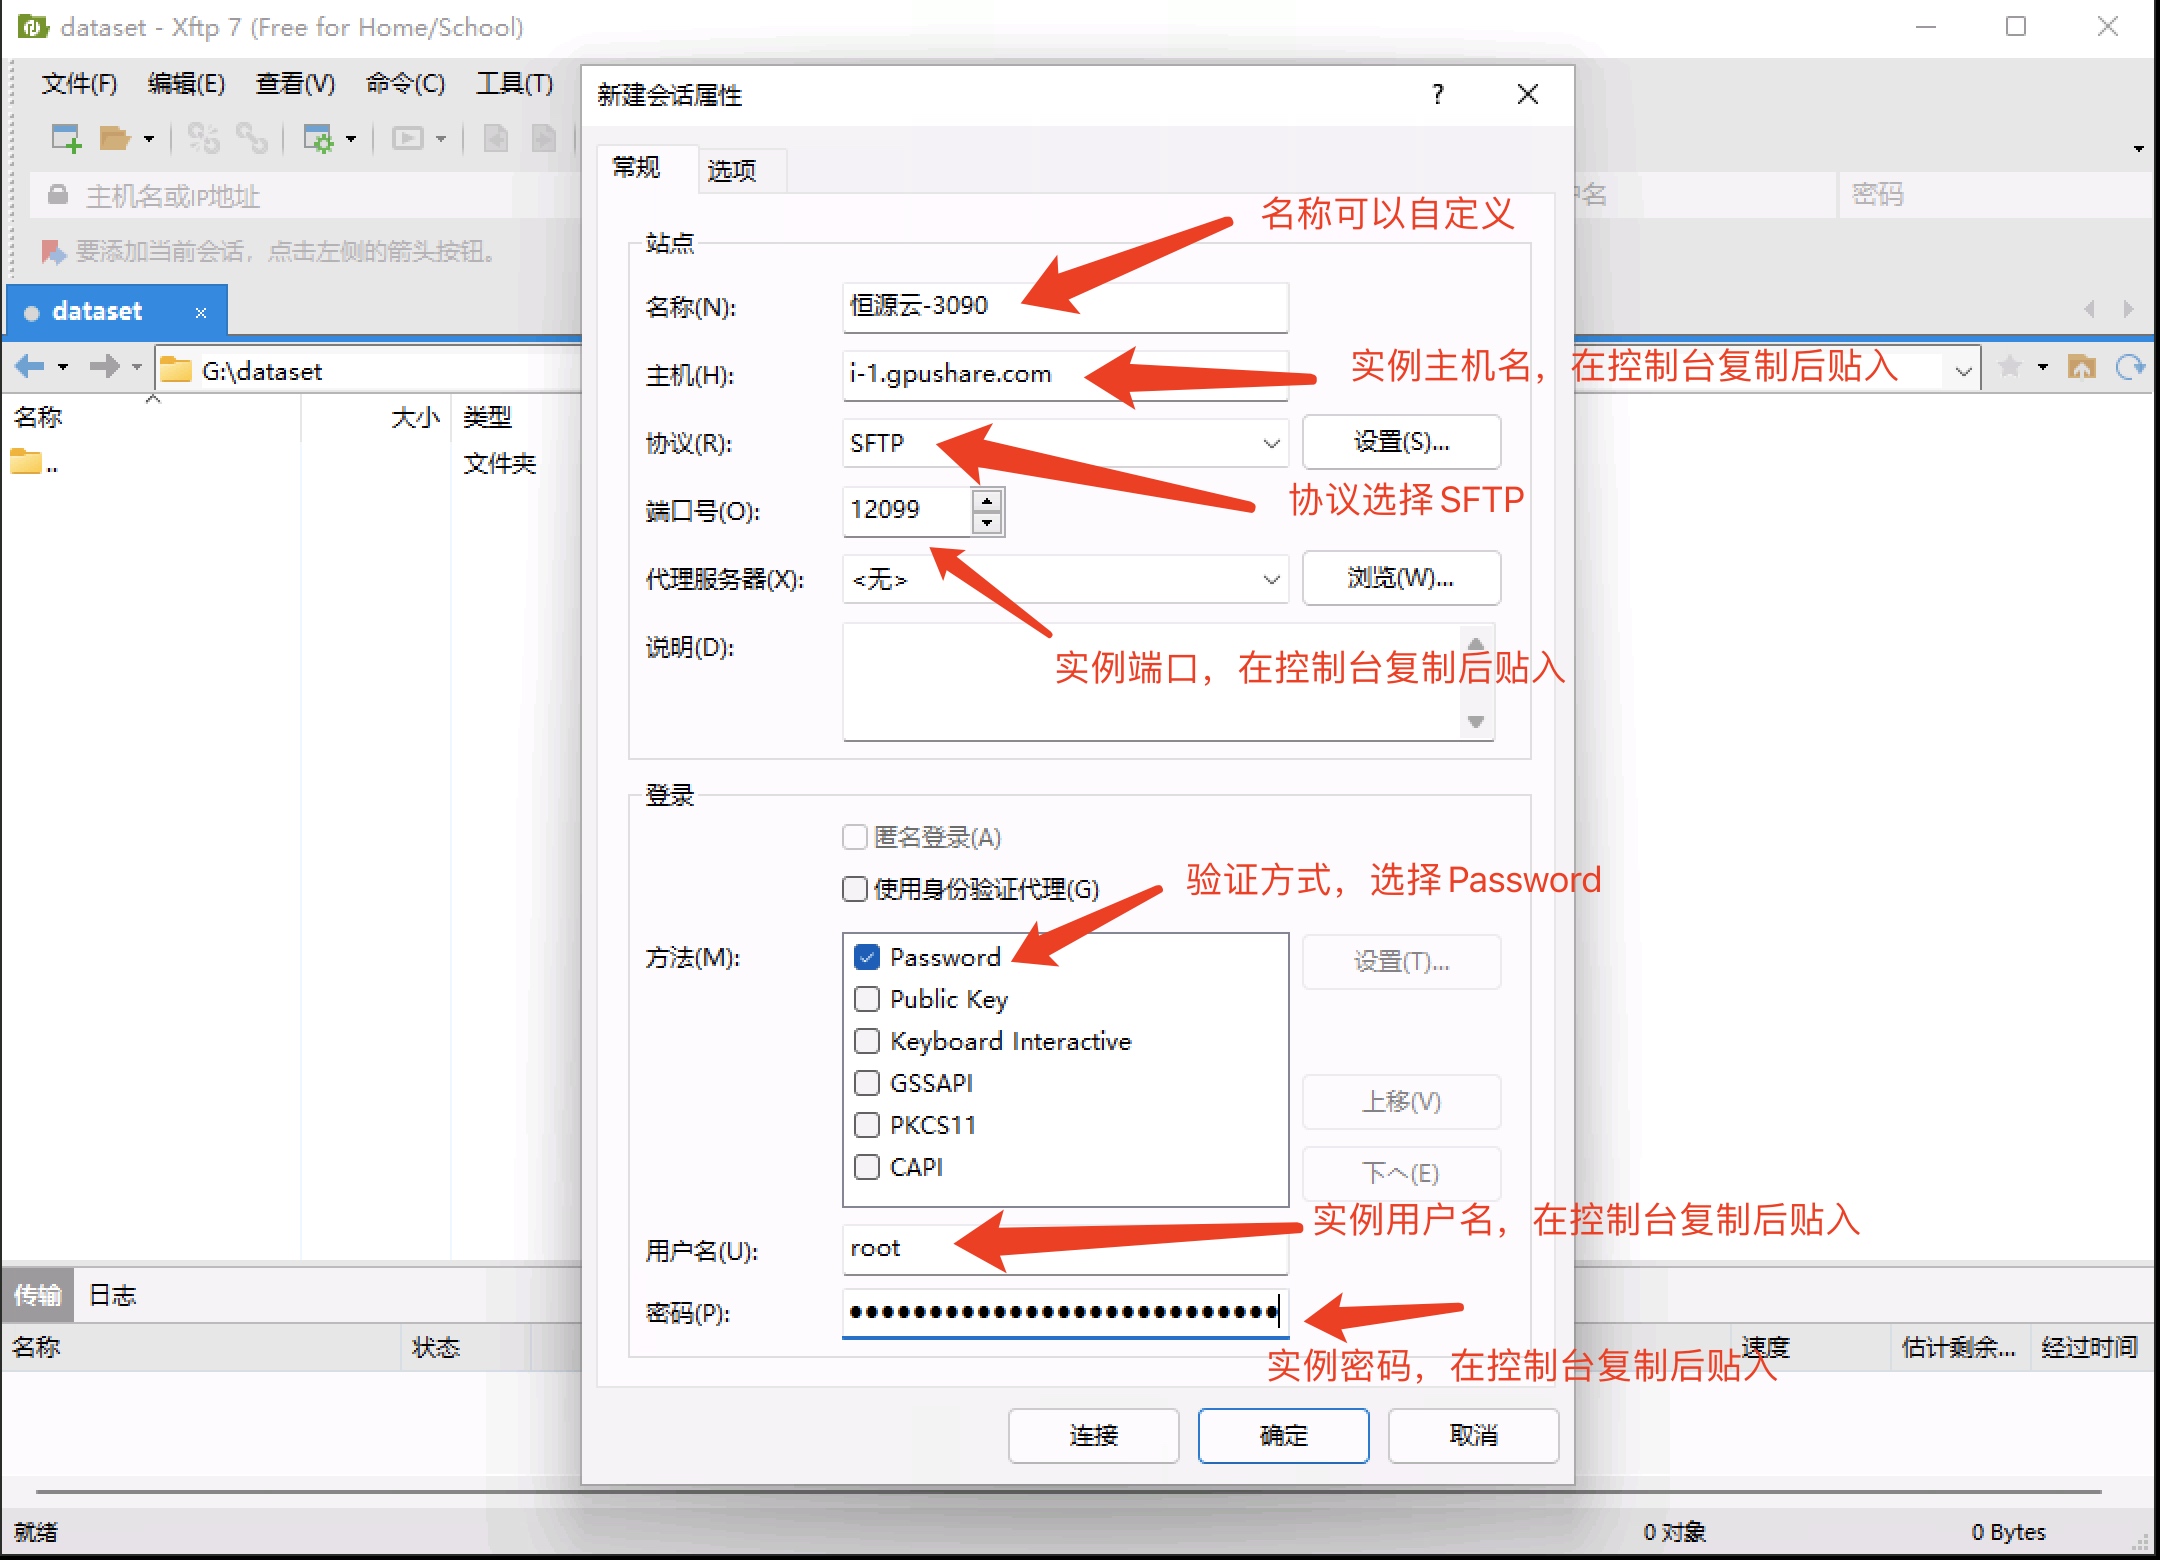Click the blue back navigation arrow
2160x1560 pixels.
click(x=29, y=367)
